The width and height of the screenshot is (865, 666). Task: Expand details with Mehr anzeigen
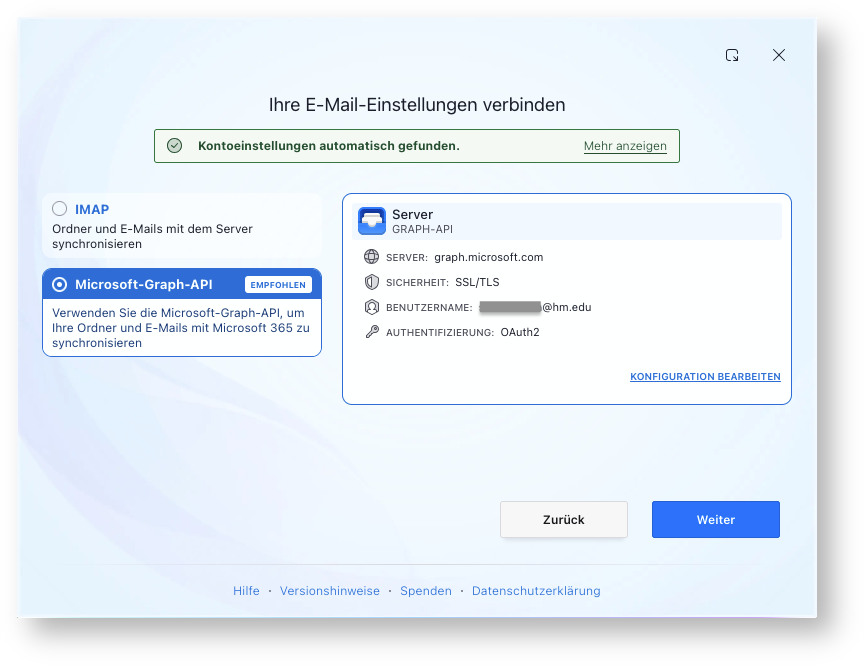pos(625,146)
